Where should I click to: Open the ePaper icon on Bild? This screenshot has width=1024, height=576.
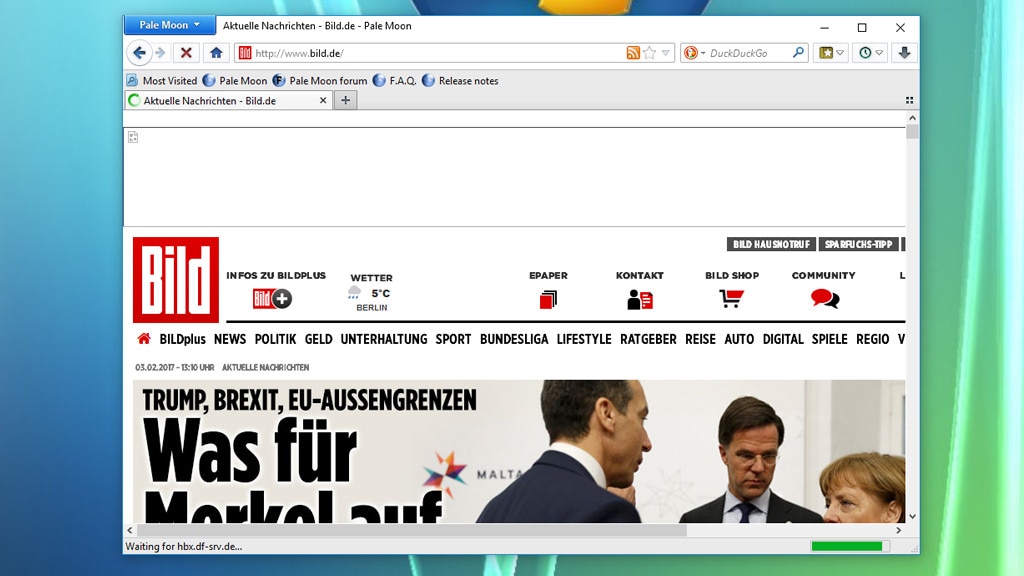point(548,299)
